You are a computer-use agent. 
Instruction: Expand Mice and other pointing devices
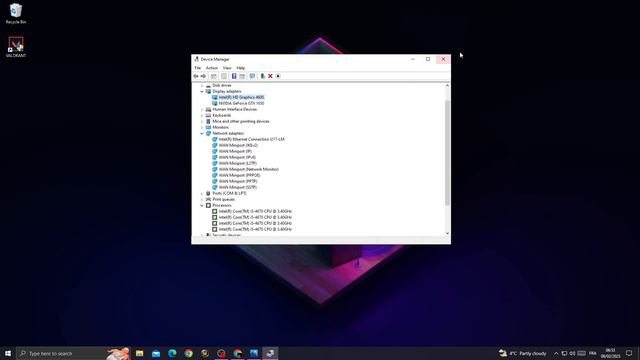click(x=202, y=121)
